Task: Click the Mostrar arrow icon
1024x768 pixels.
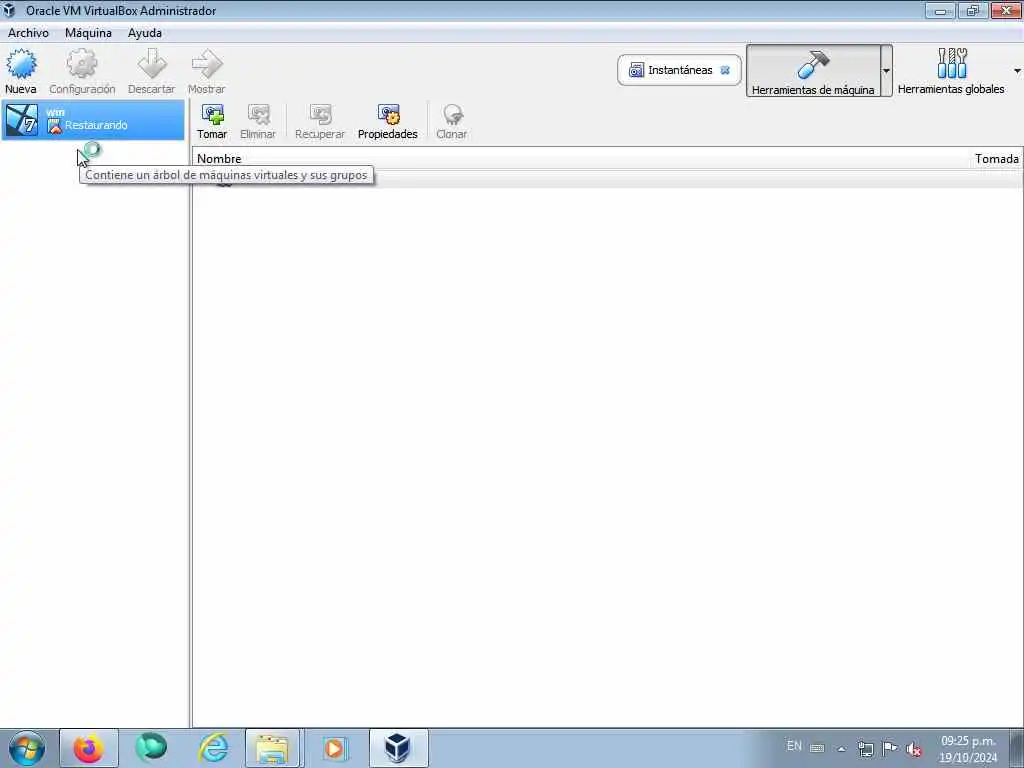Action: [x=207, y=64]
